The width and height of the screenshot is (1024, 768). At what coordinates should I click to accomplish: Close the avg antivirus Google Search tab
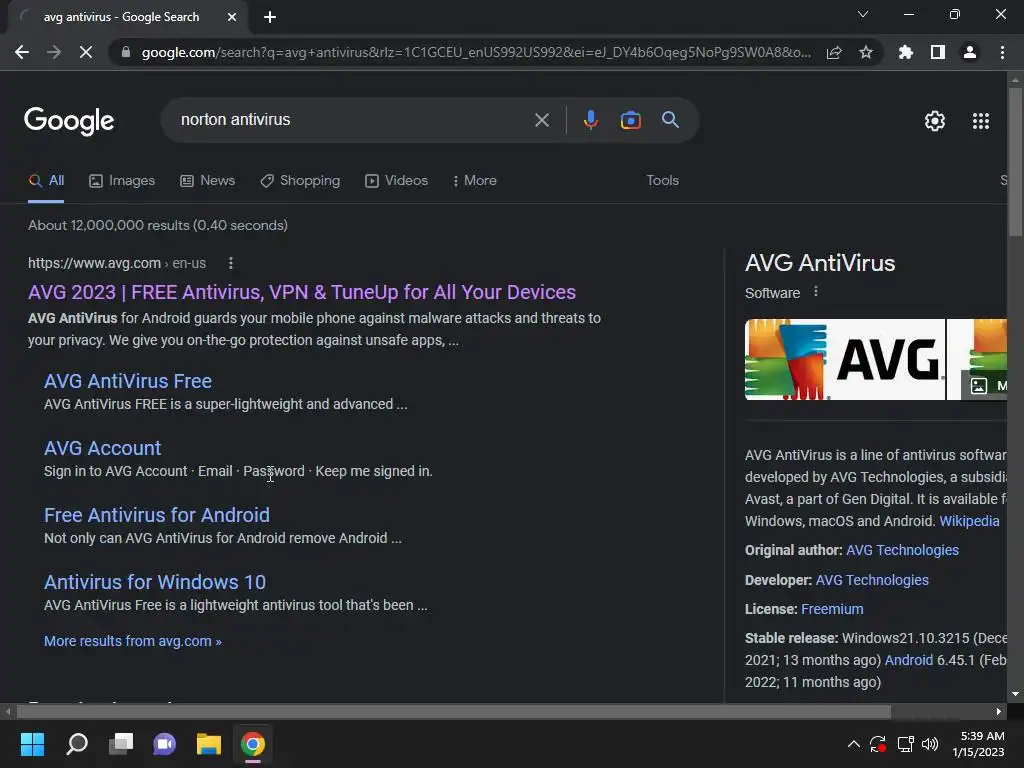coord(232,17)
